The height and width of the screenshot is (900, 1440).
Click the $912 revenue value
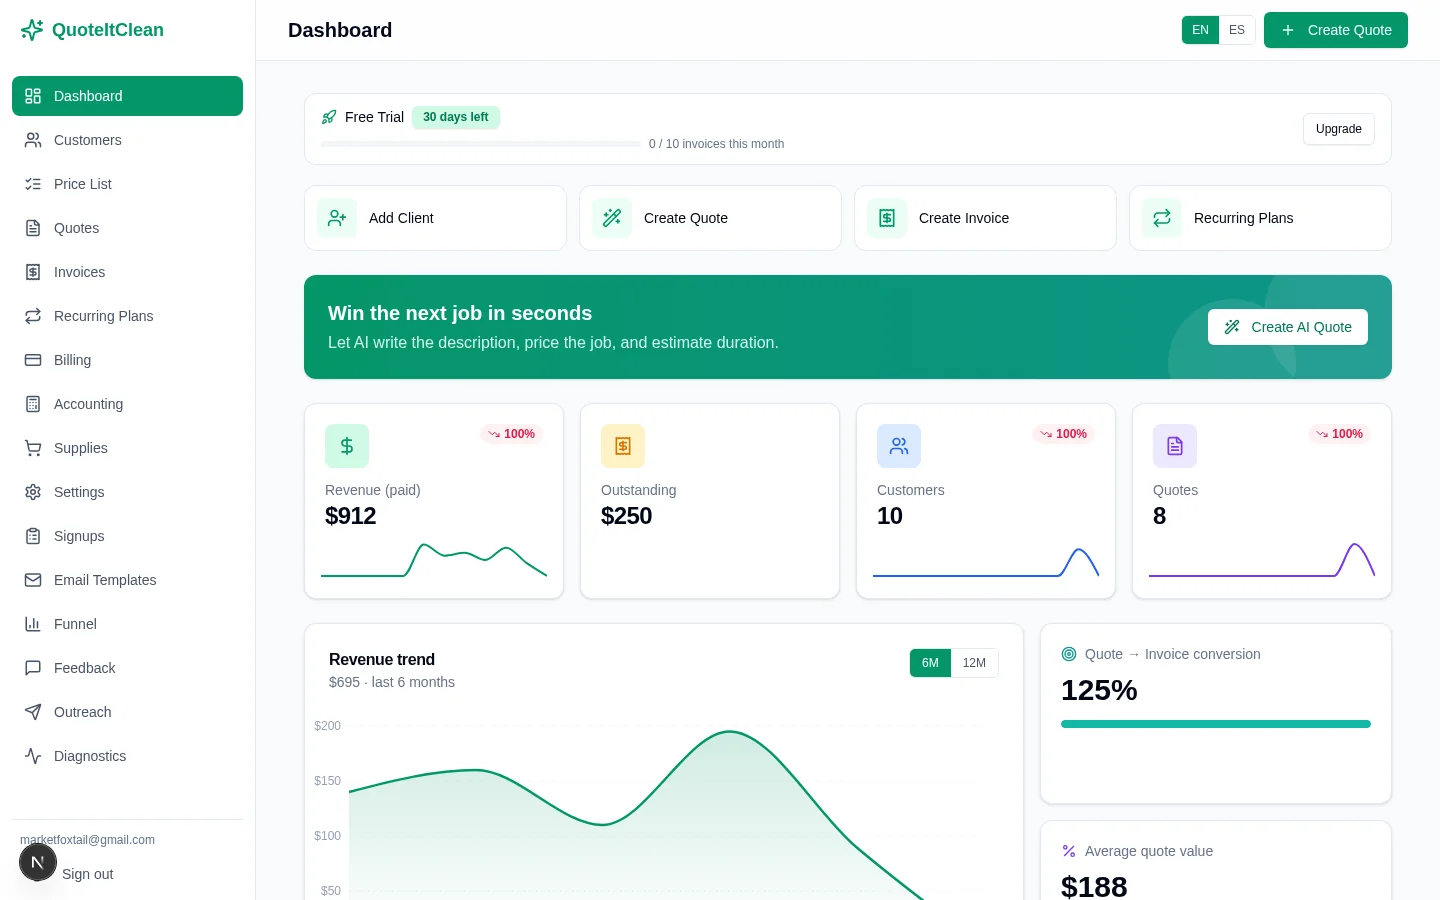coord(351,516)
